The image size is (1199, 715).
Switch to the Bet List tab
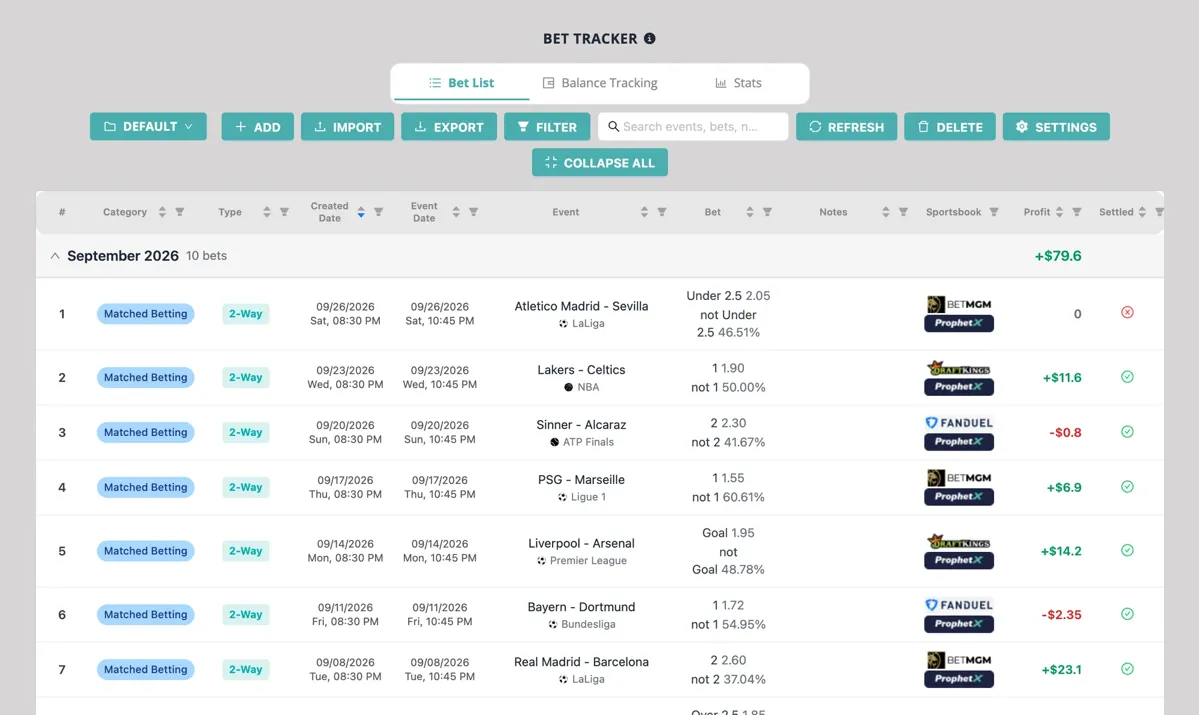coord(461,83)
